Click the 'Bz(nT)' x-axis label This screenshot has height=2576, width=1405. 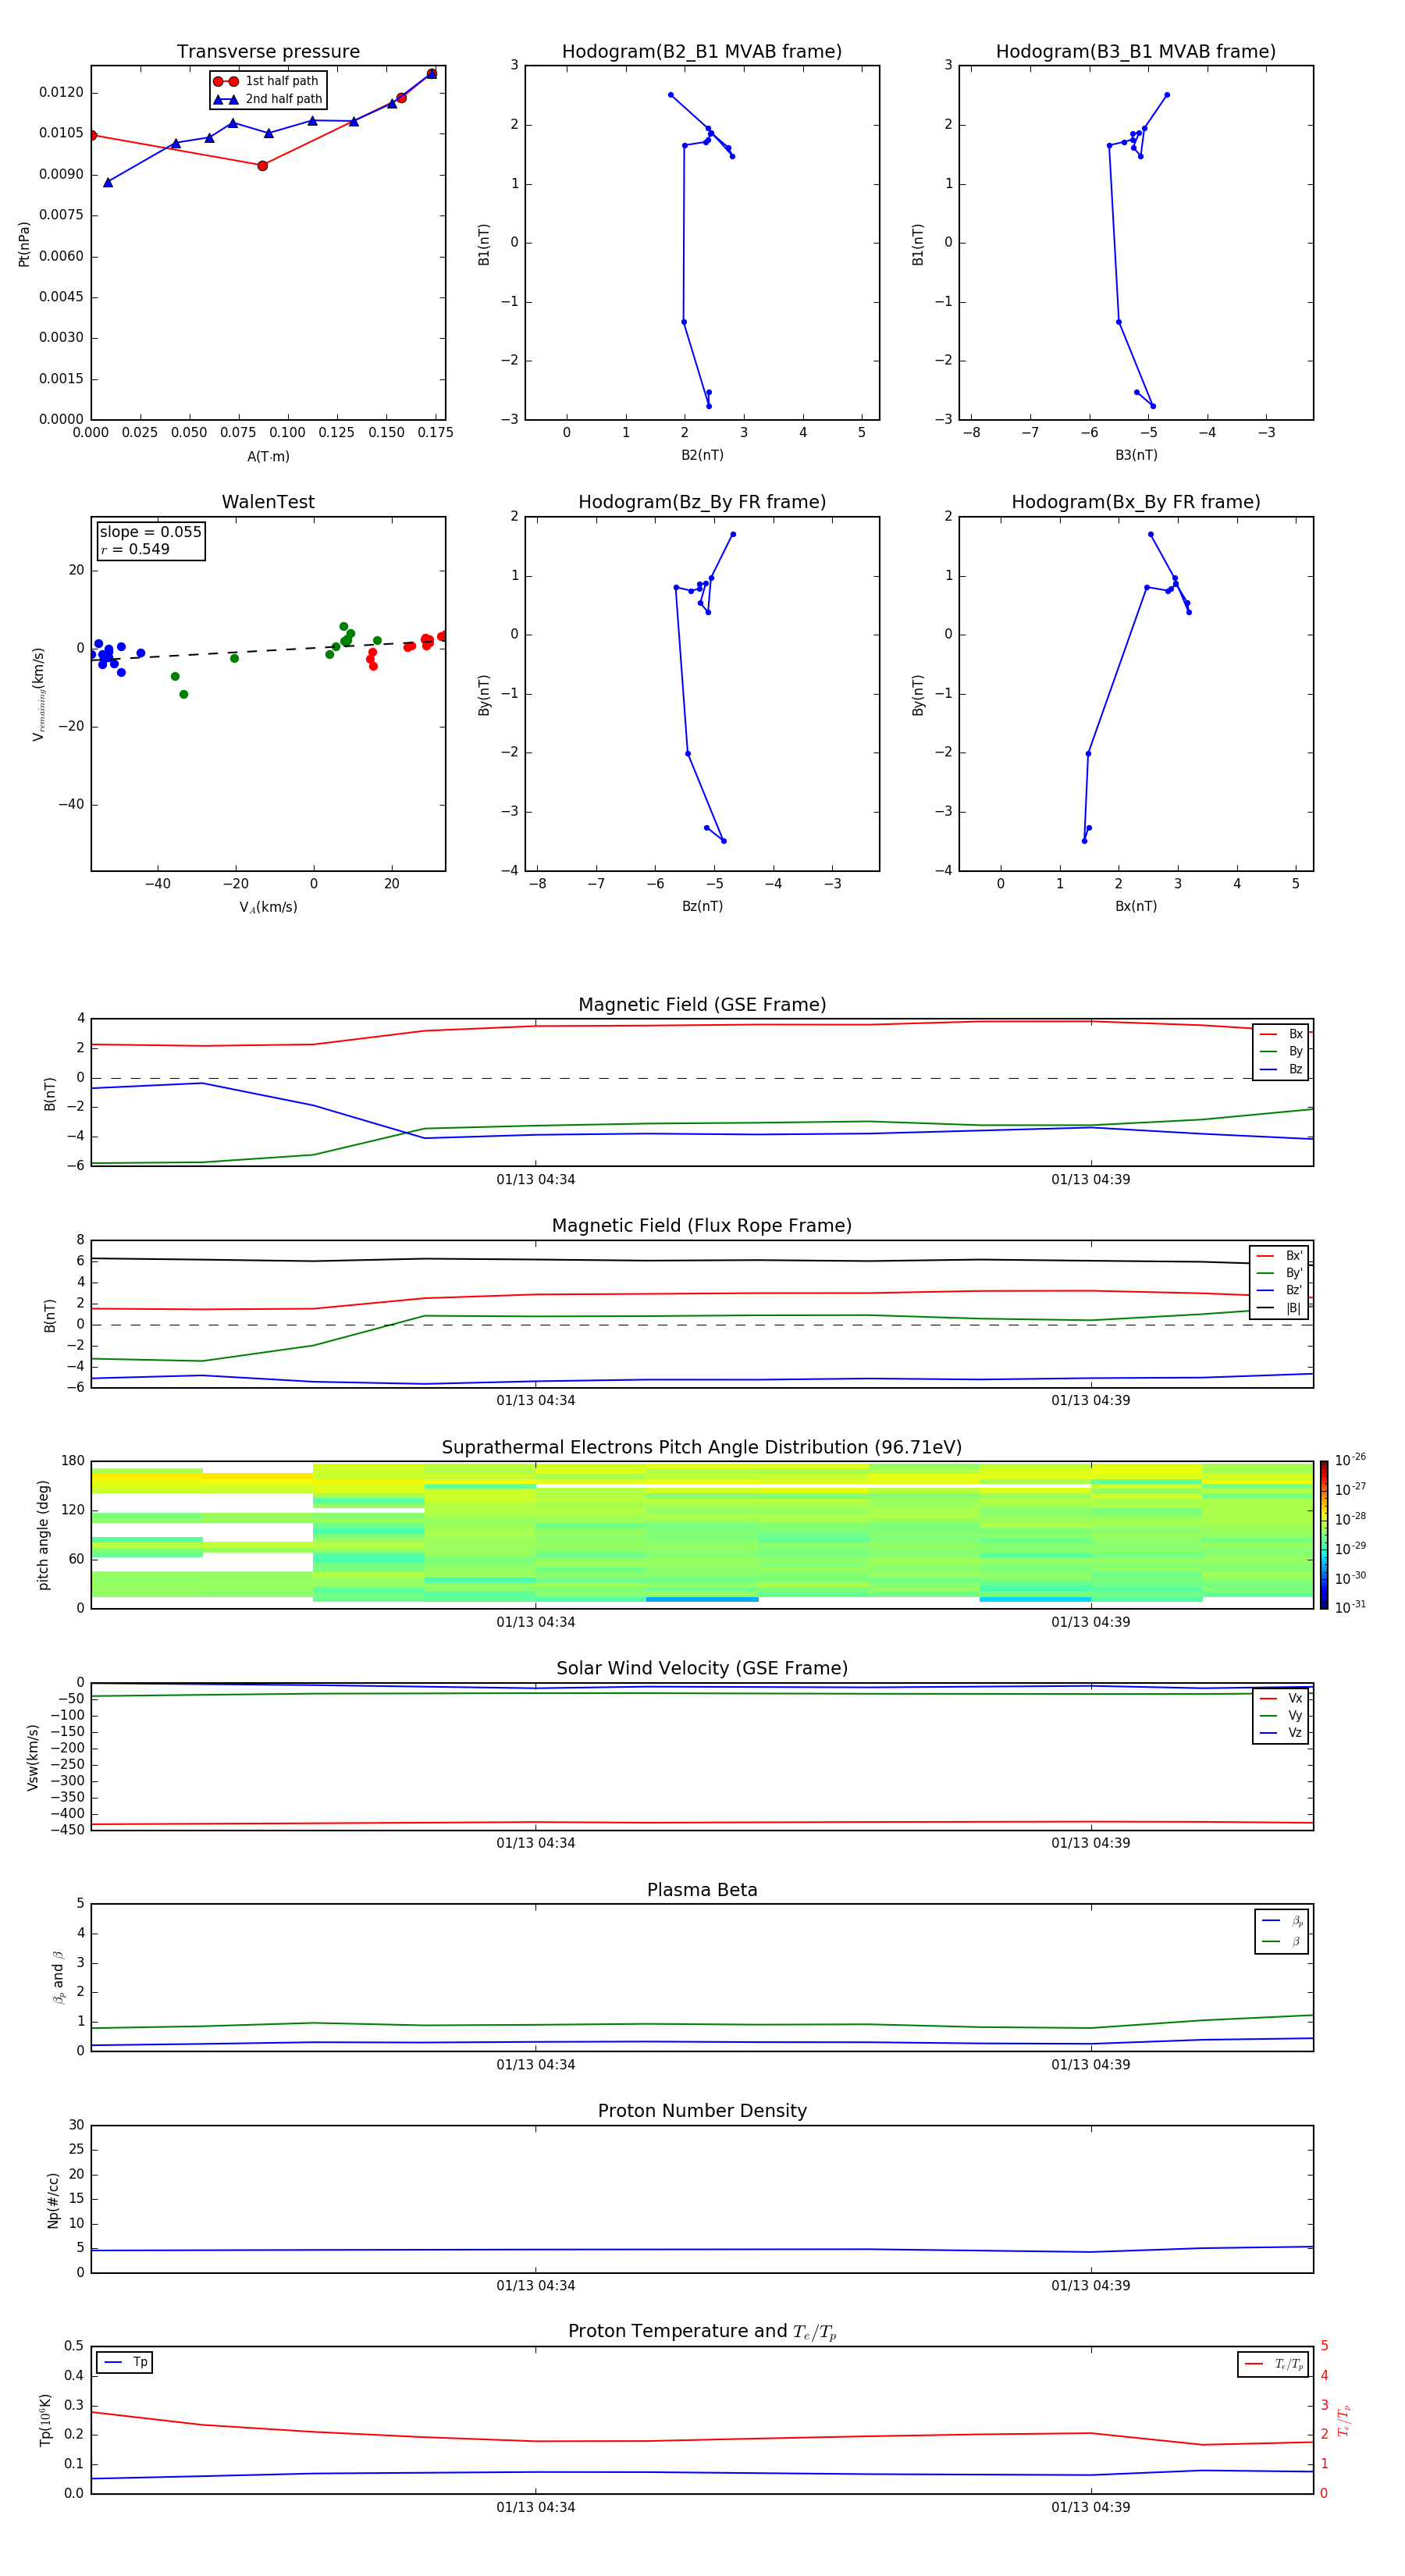click(702, 906)
